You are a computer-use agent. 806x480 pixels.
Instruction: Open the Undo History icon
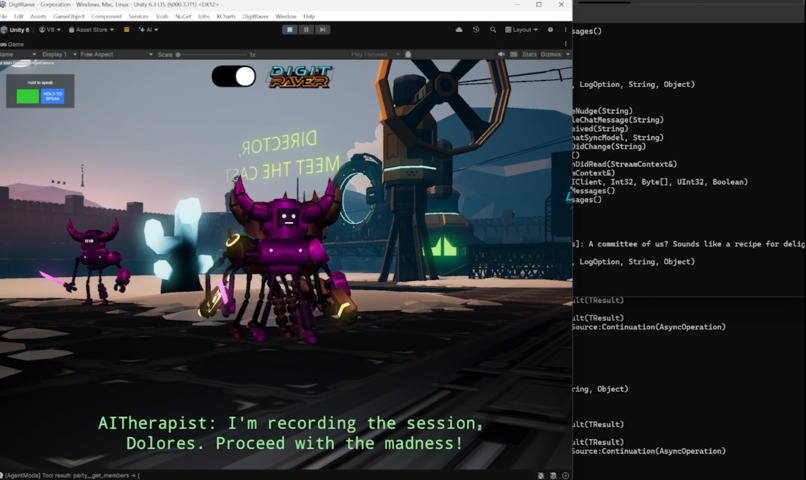coord(476,30)
